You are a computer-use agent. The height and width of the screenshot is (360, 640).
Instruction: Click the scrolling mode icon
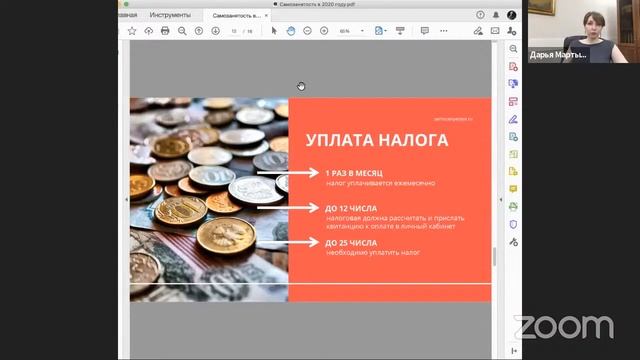click(x=400, y=31)
